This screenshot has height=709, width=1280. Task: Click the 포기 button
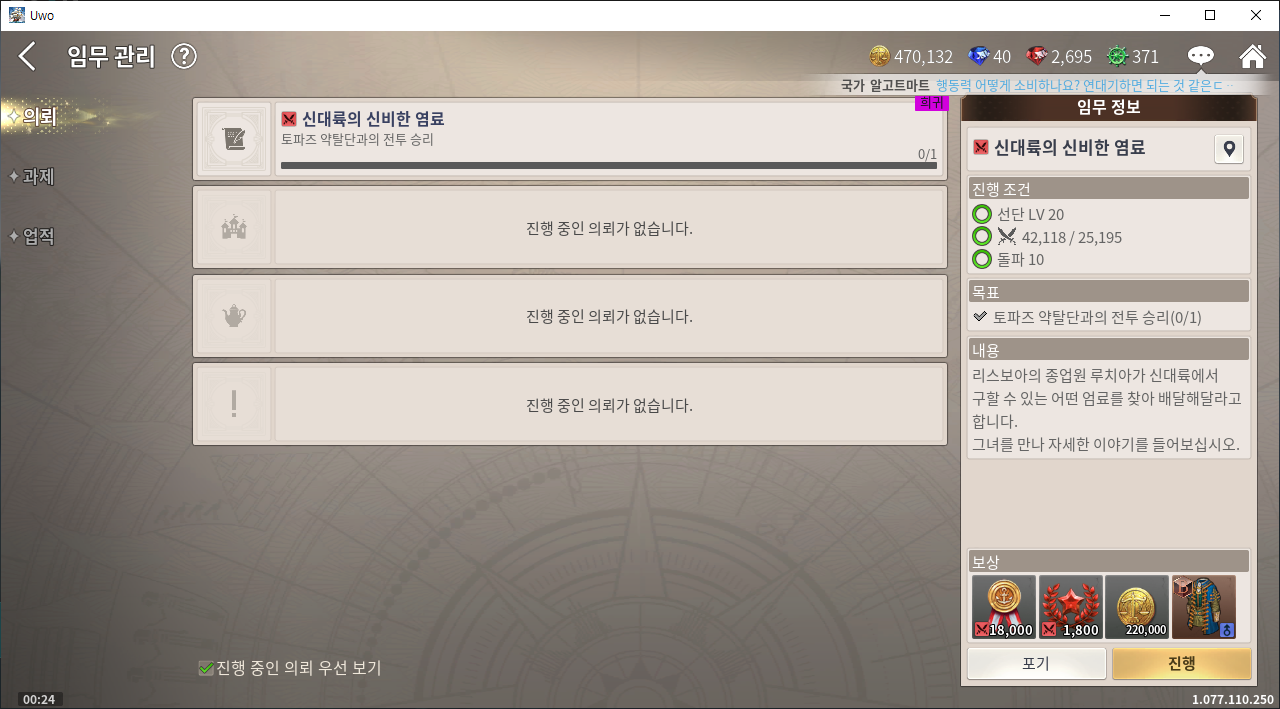point(1037,664)
